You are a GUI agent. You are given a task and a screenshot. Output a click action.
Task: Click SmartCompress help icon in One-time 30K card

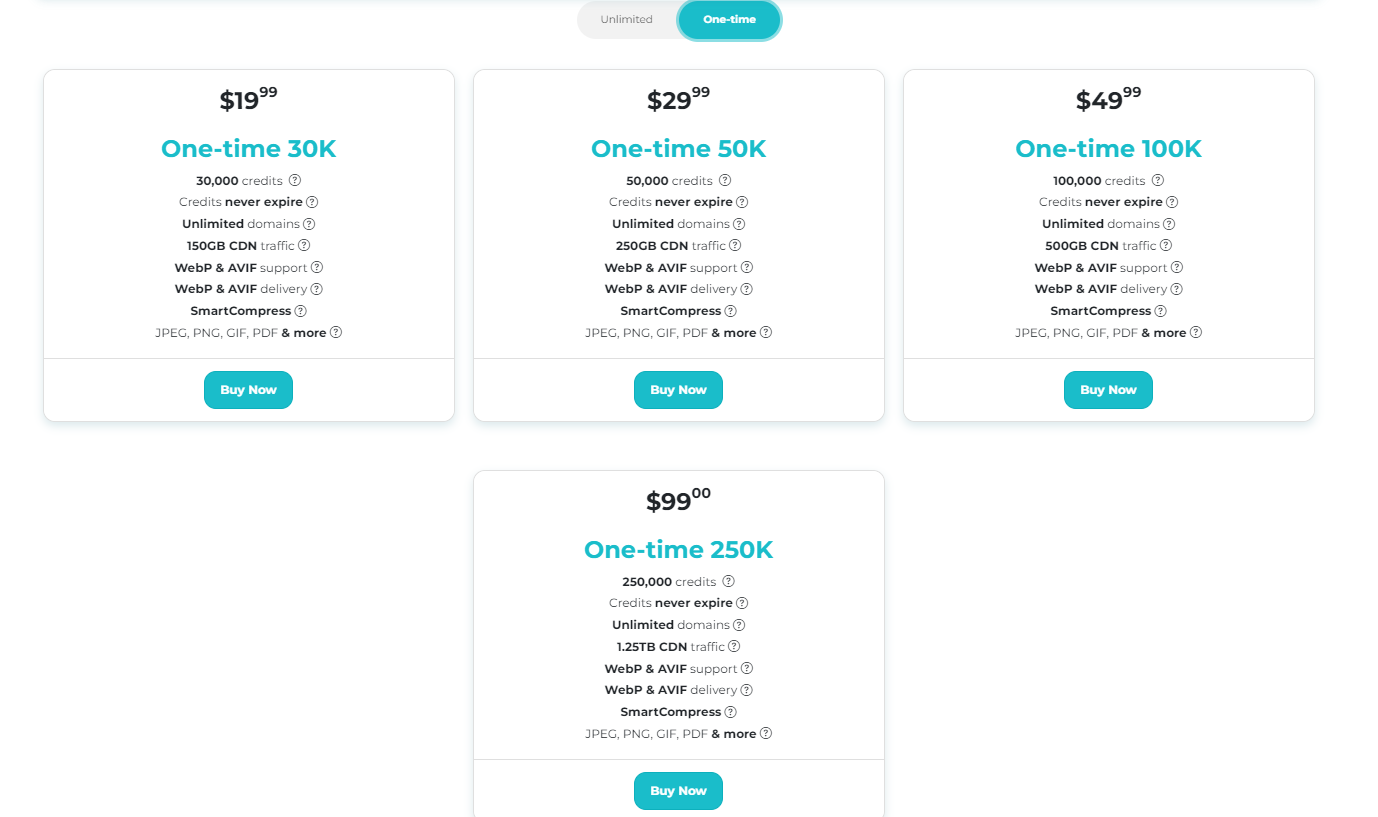tap(301, 311)
